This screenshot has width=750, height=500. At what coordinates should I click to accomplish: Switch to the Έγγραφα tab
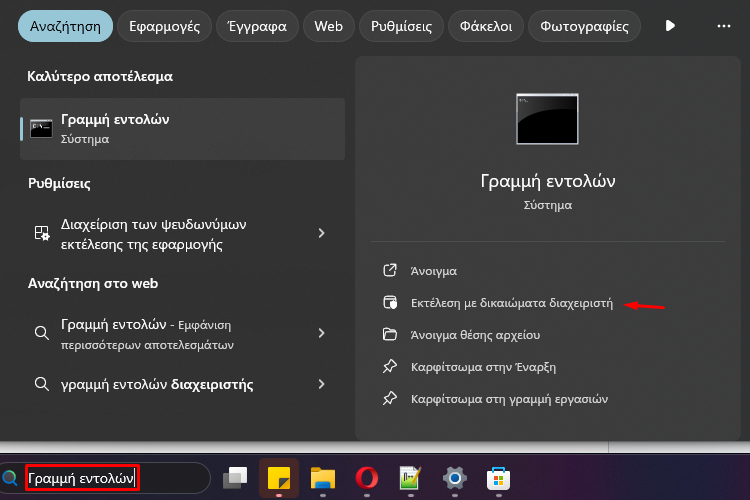tap(257, 26)
